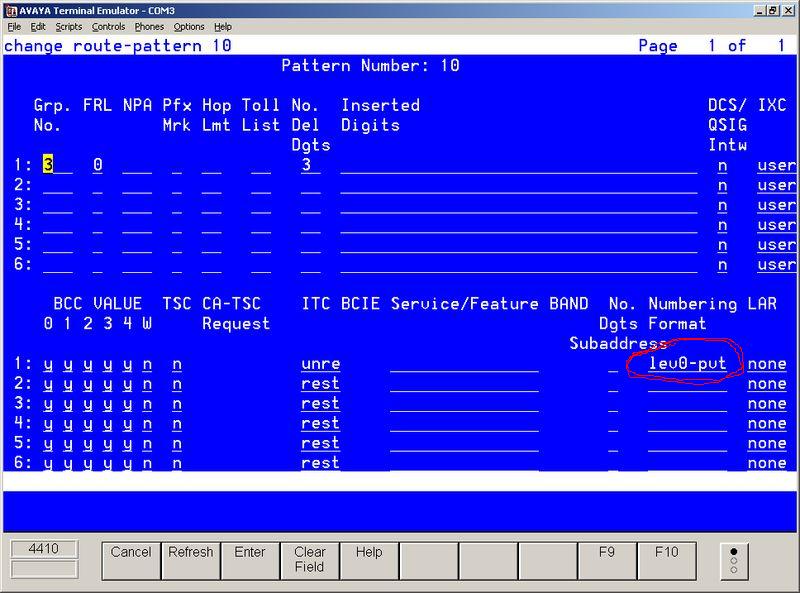Select the No. Del Dgts field showing 3
800x593 pixels.
click(310, 165)
